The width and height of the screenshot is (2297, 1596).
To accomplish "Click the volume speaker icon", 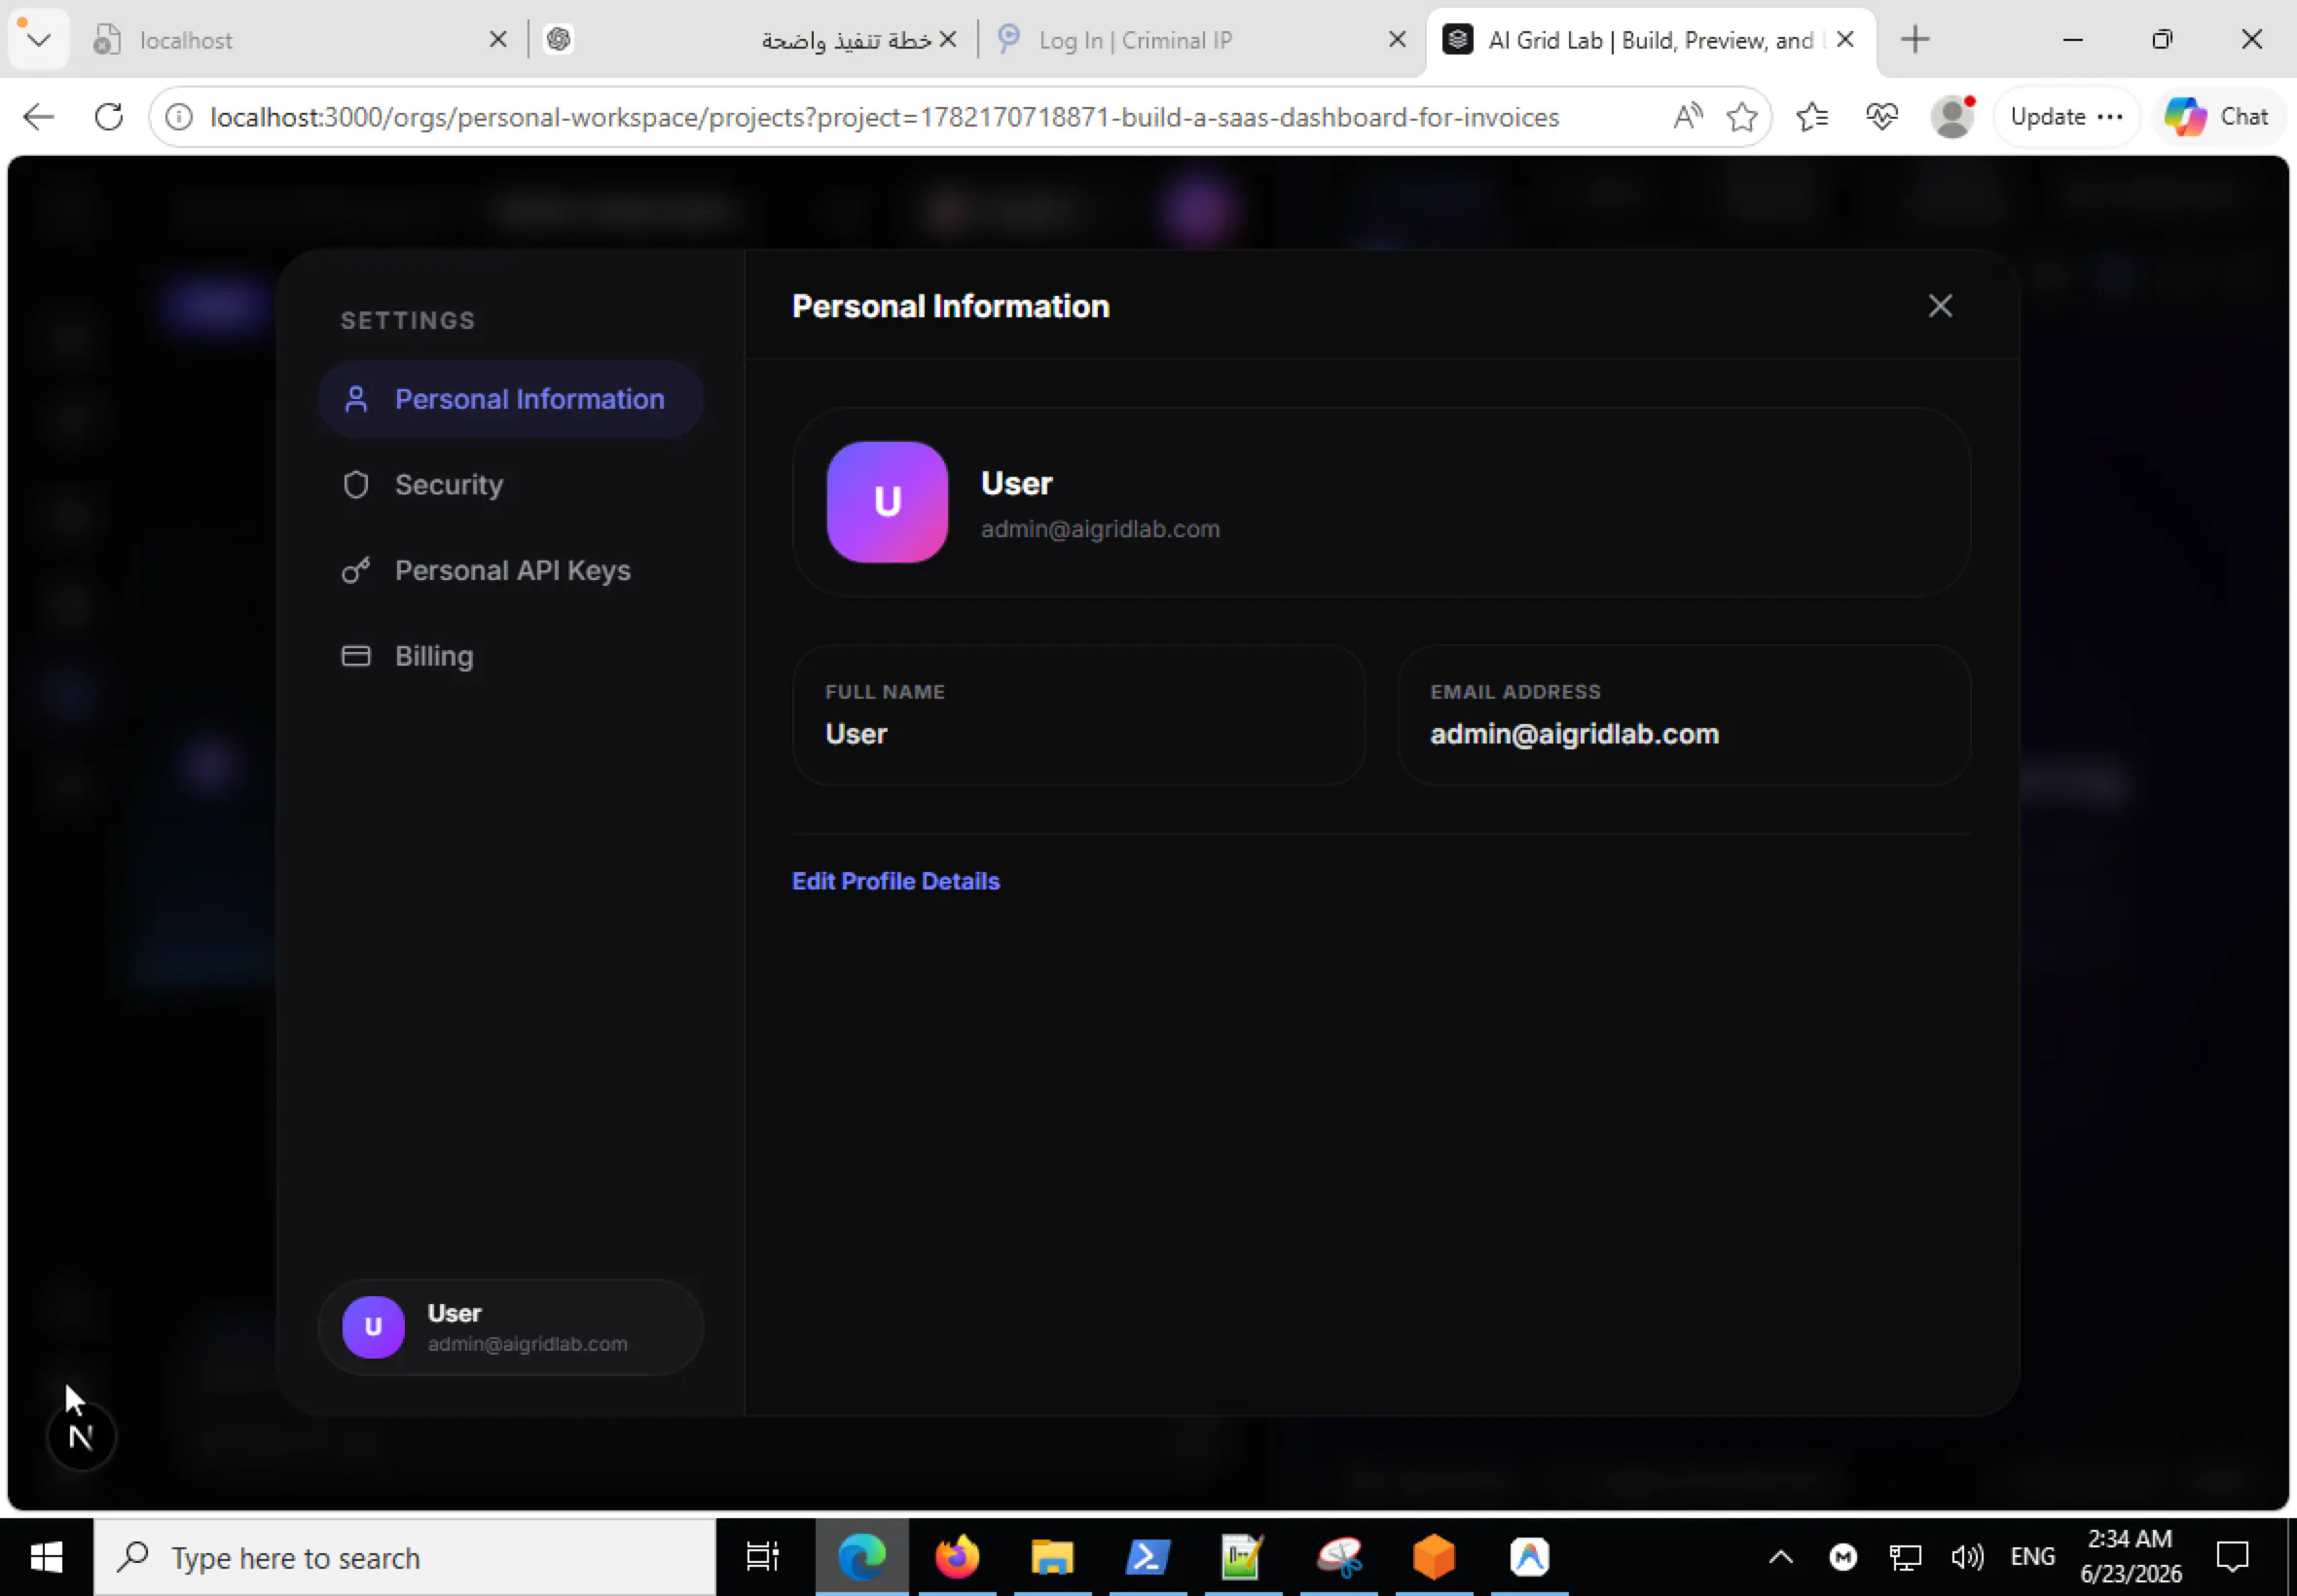I will 1966,1557.
